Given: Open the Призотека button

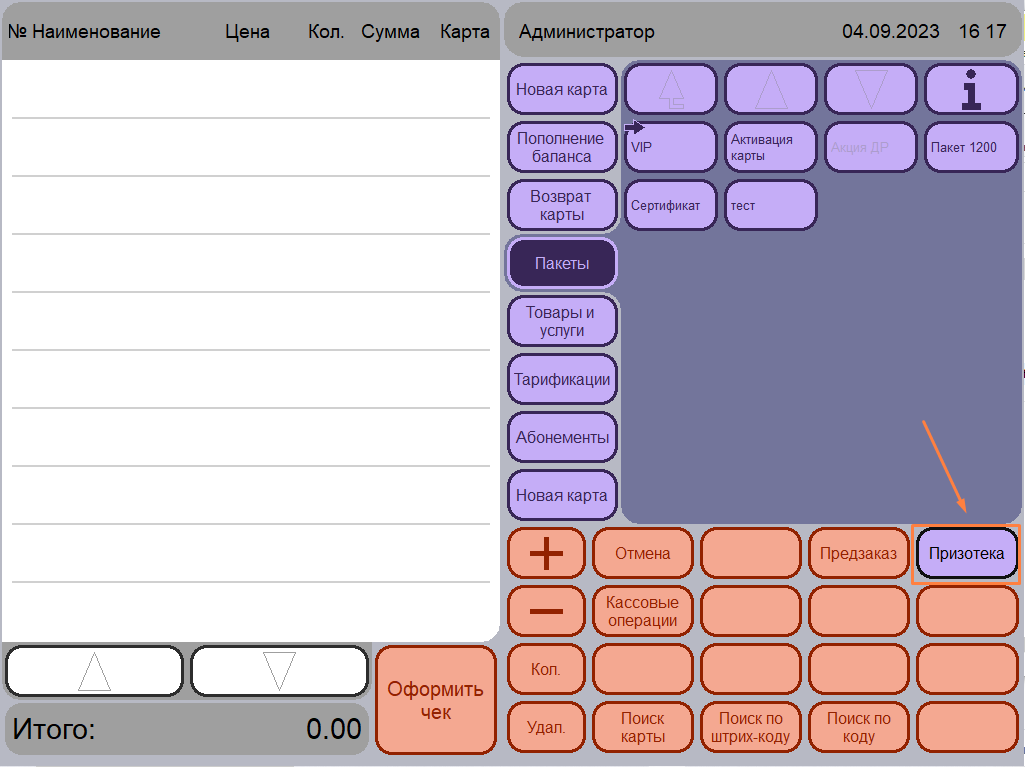Looking at the screenshot, I should (x=967, y=553).
